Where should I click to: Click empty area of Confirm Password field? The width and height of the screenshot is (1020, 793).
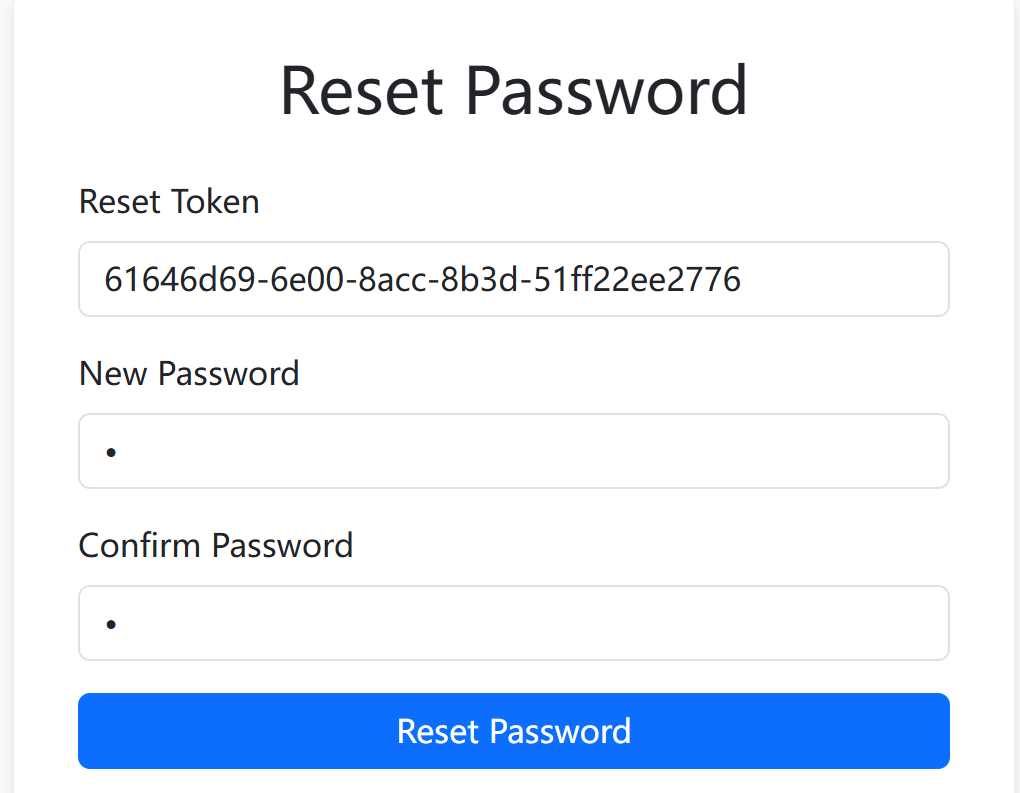point(600,623)
